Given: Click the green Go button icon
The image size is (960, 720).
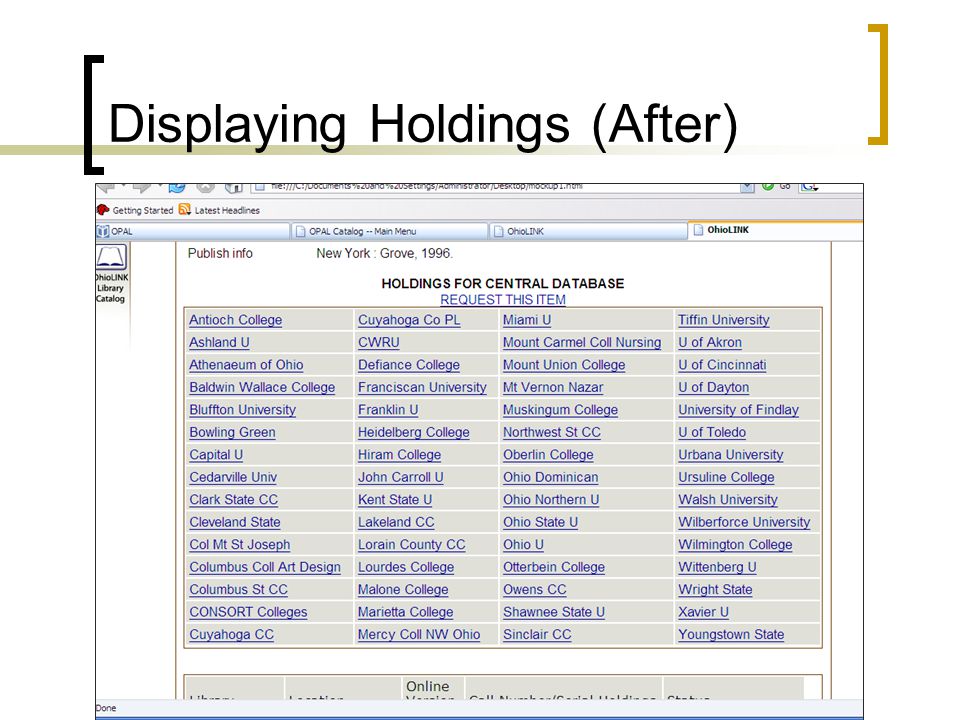Looking at the screenshot, I should 767,186.
